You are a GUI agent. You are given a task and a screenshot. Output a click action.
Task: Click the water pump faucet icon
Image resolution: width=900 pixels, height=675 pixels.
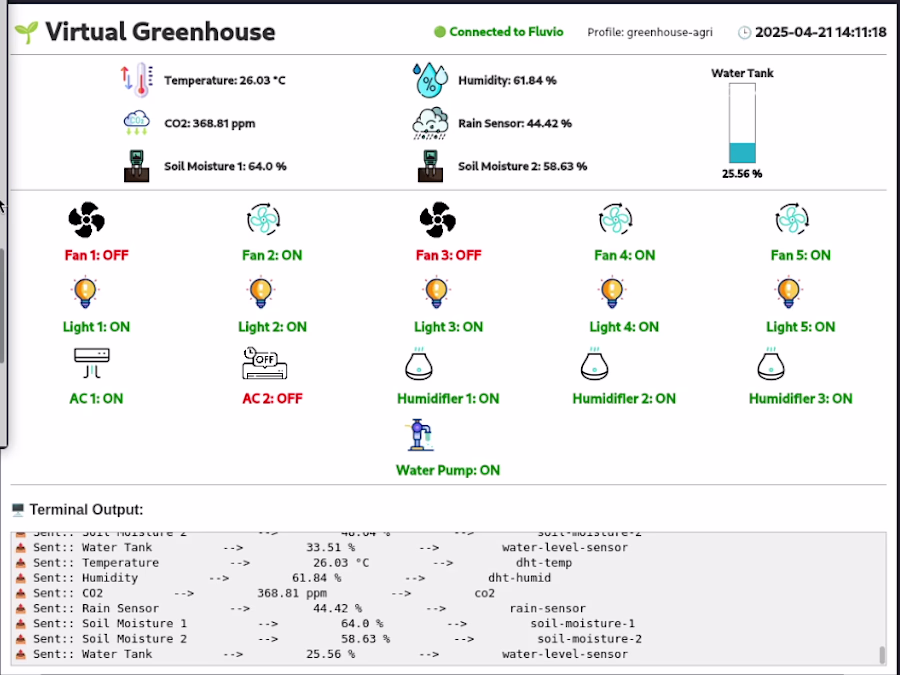click(x=420, y=435)
